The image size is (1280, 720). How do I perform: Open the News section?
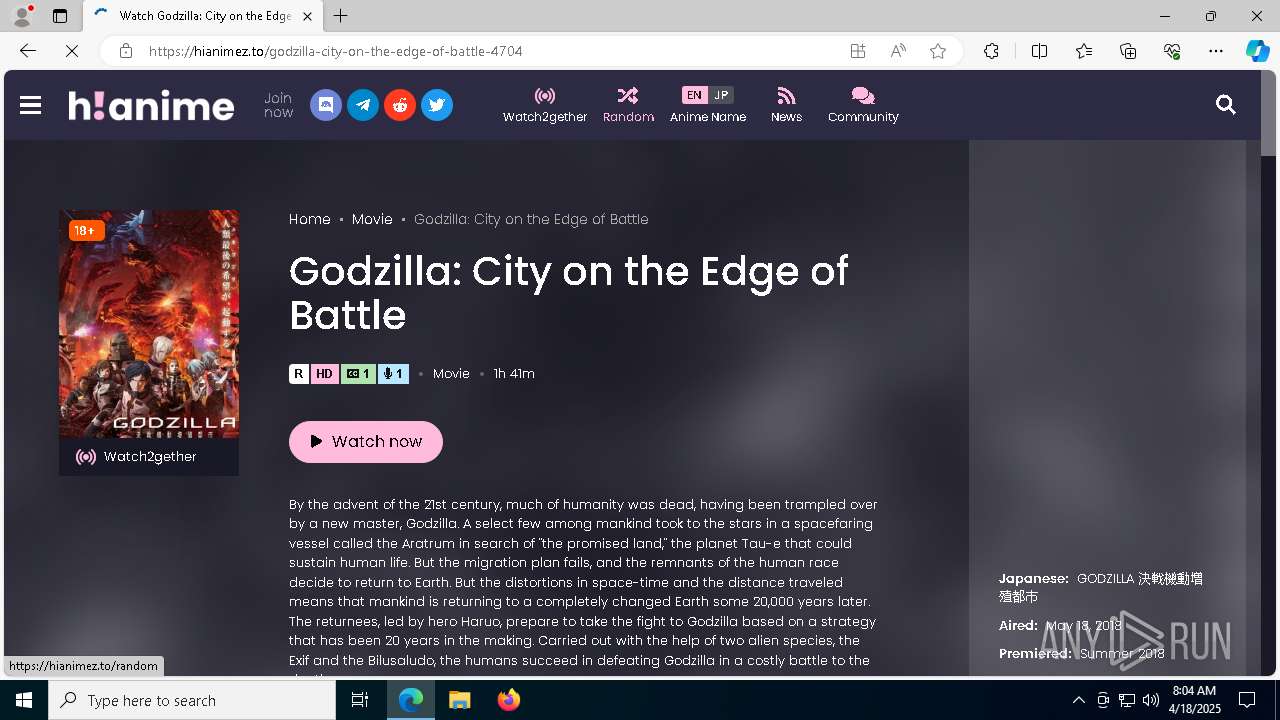[786, 105]
